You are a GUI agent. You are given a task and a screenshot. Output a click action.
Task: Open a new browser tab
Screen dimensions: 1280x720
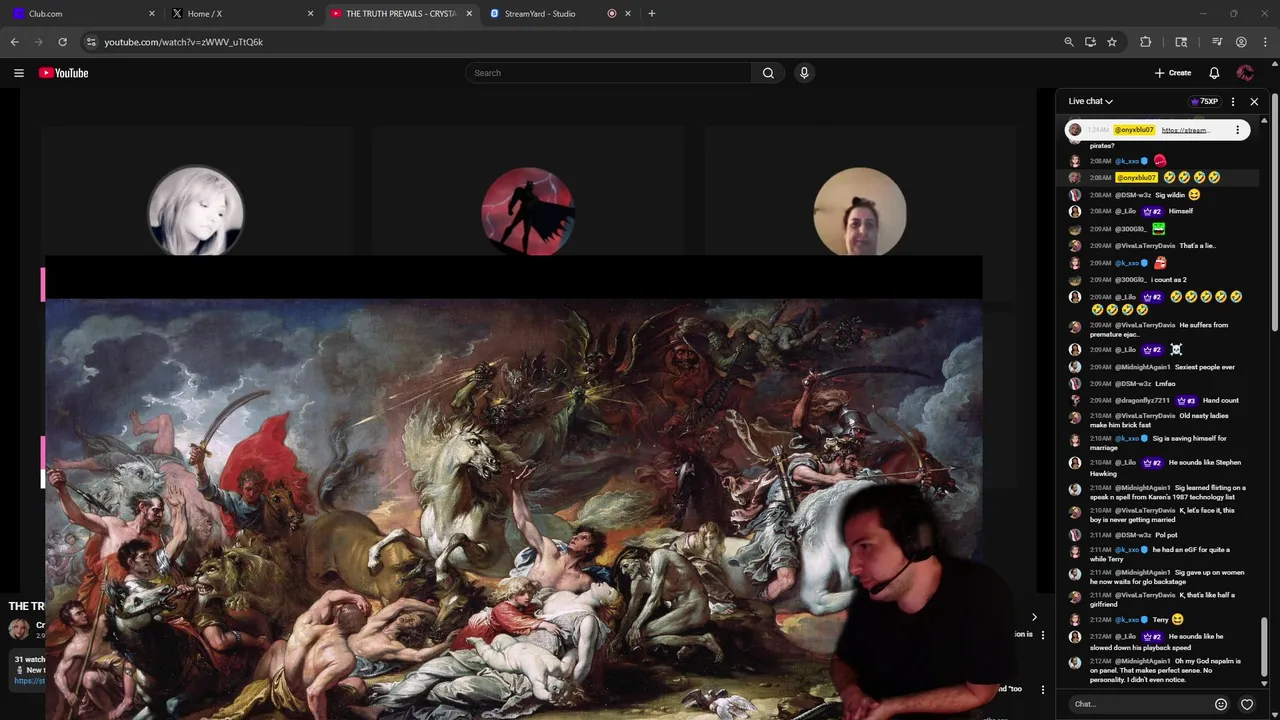coord(651,13)
